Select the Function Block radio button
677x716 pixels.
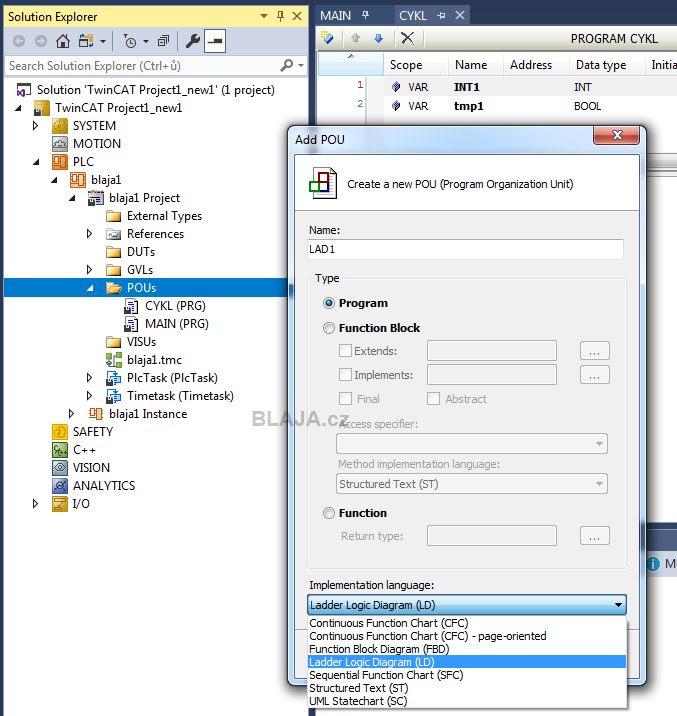pyautogui.click(x=329, y=328)
